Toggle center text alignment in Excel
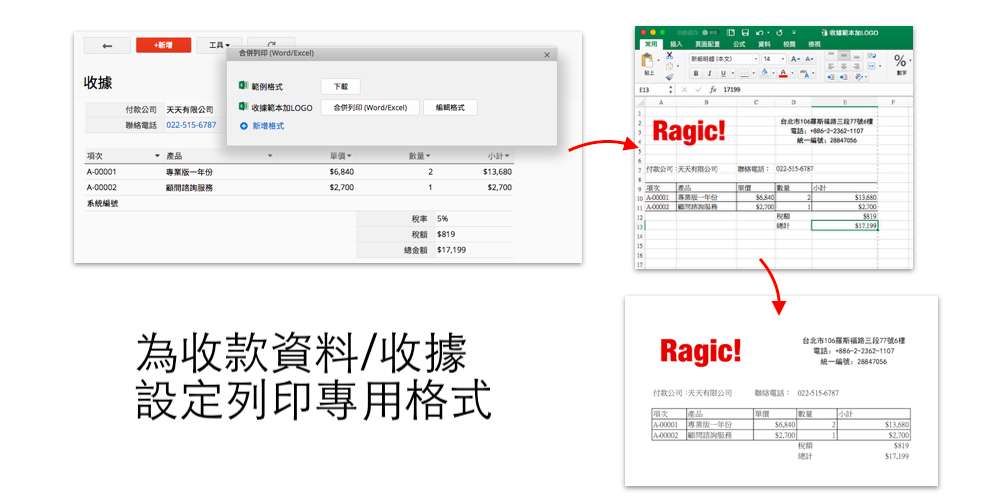Screen dimensions: 1000x500 click(x=844, y=66)
